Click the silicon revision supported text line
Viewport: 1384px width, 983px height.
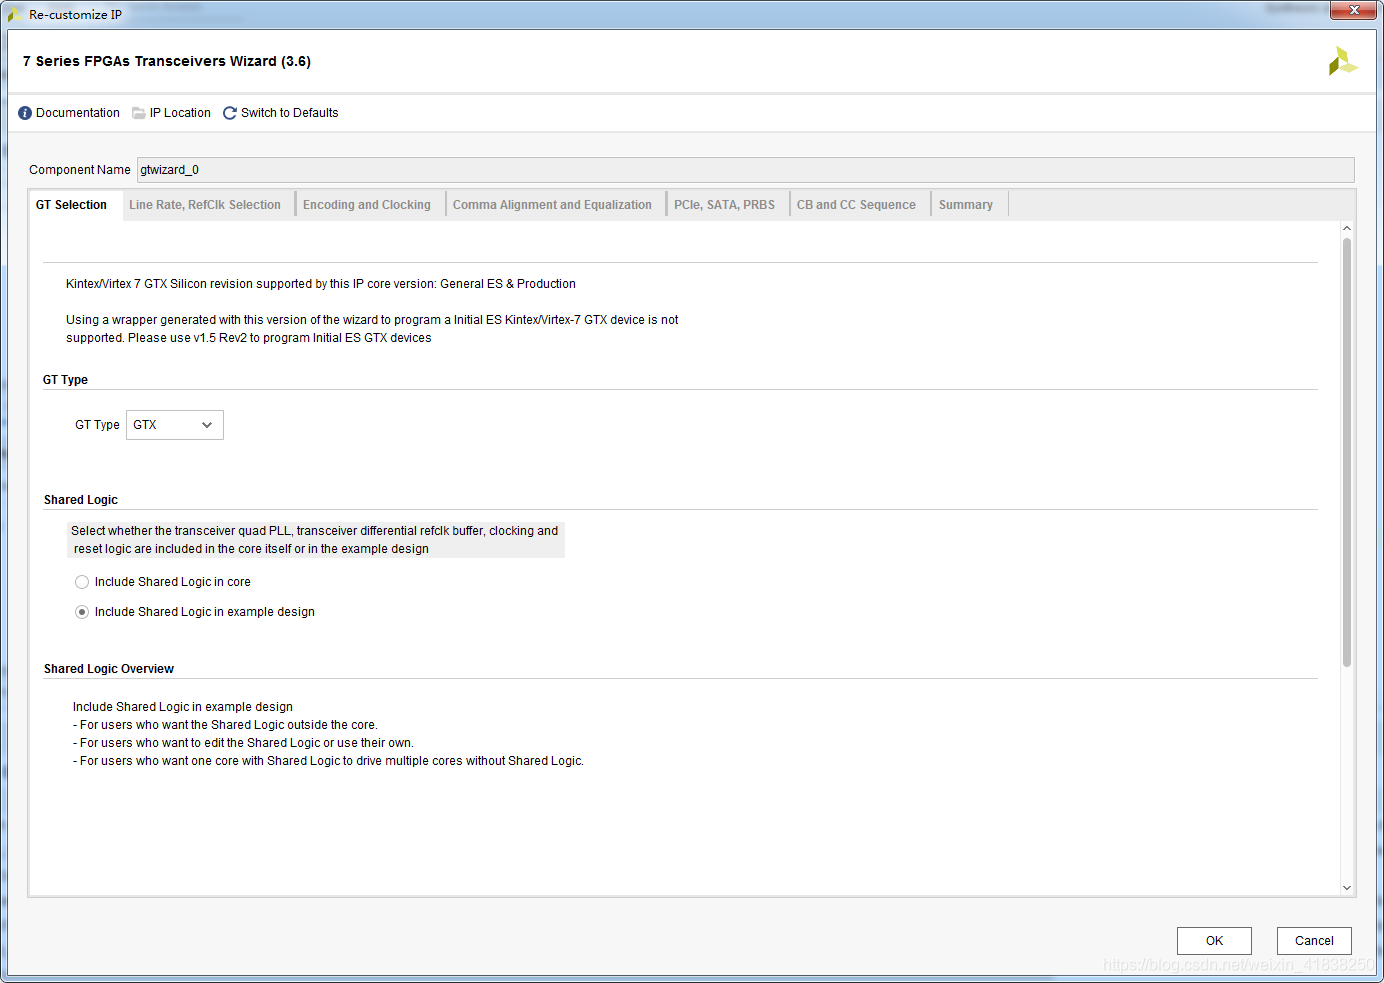point(321,284)
